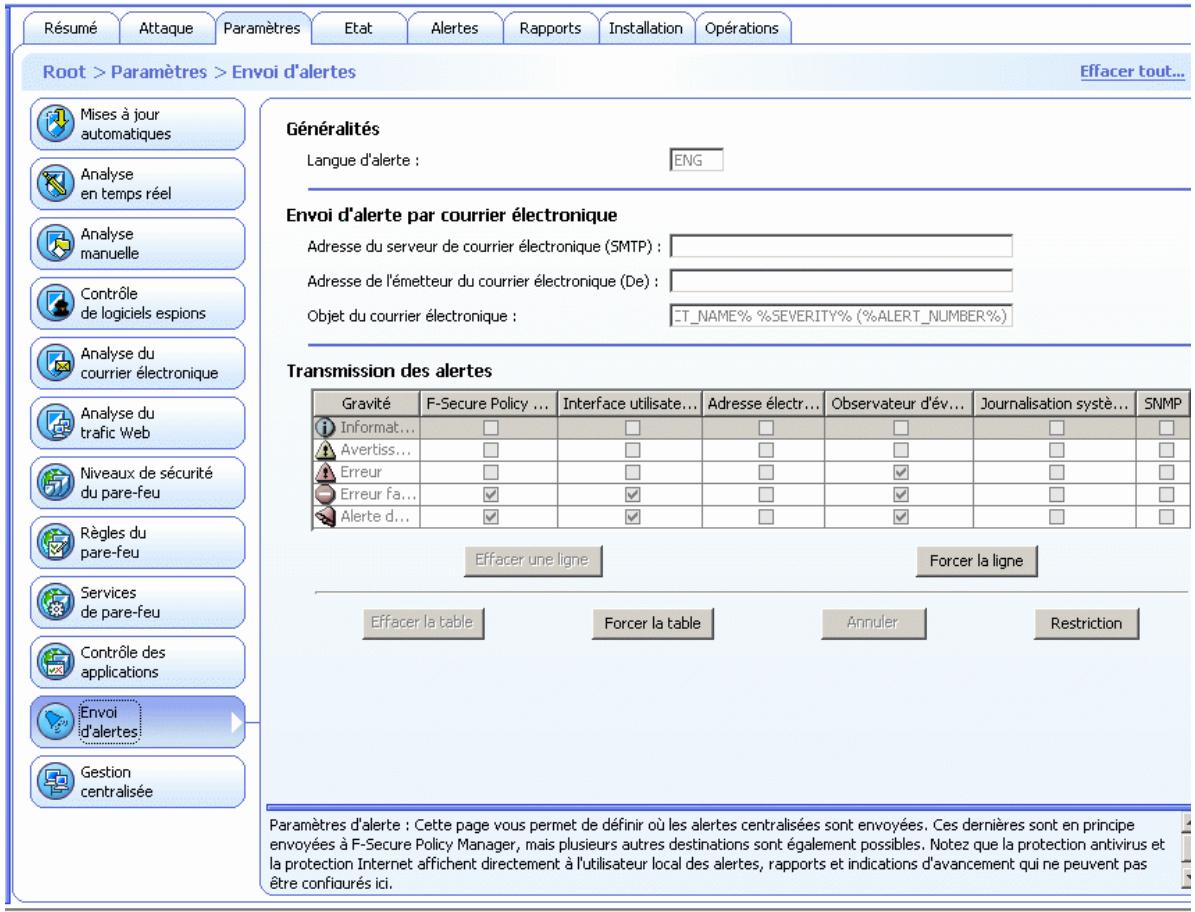Click the Règles du pare-feu icon
Screen dimensions: 1195x912
(56, 542)
